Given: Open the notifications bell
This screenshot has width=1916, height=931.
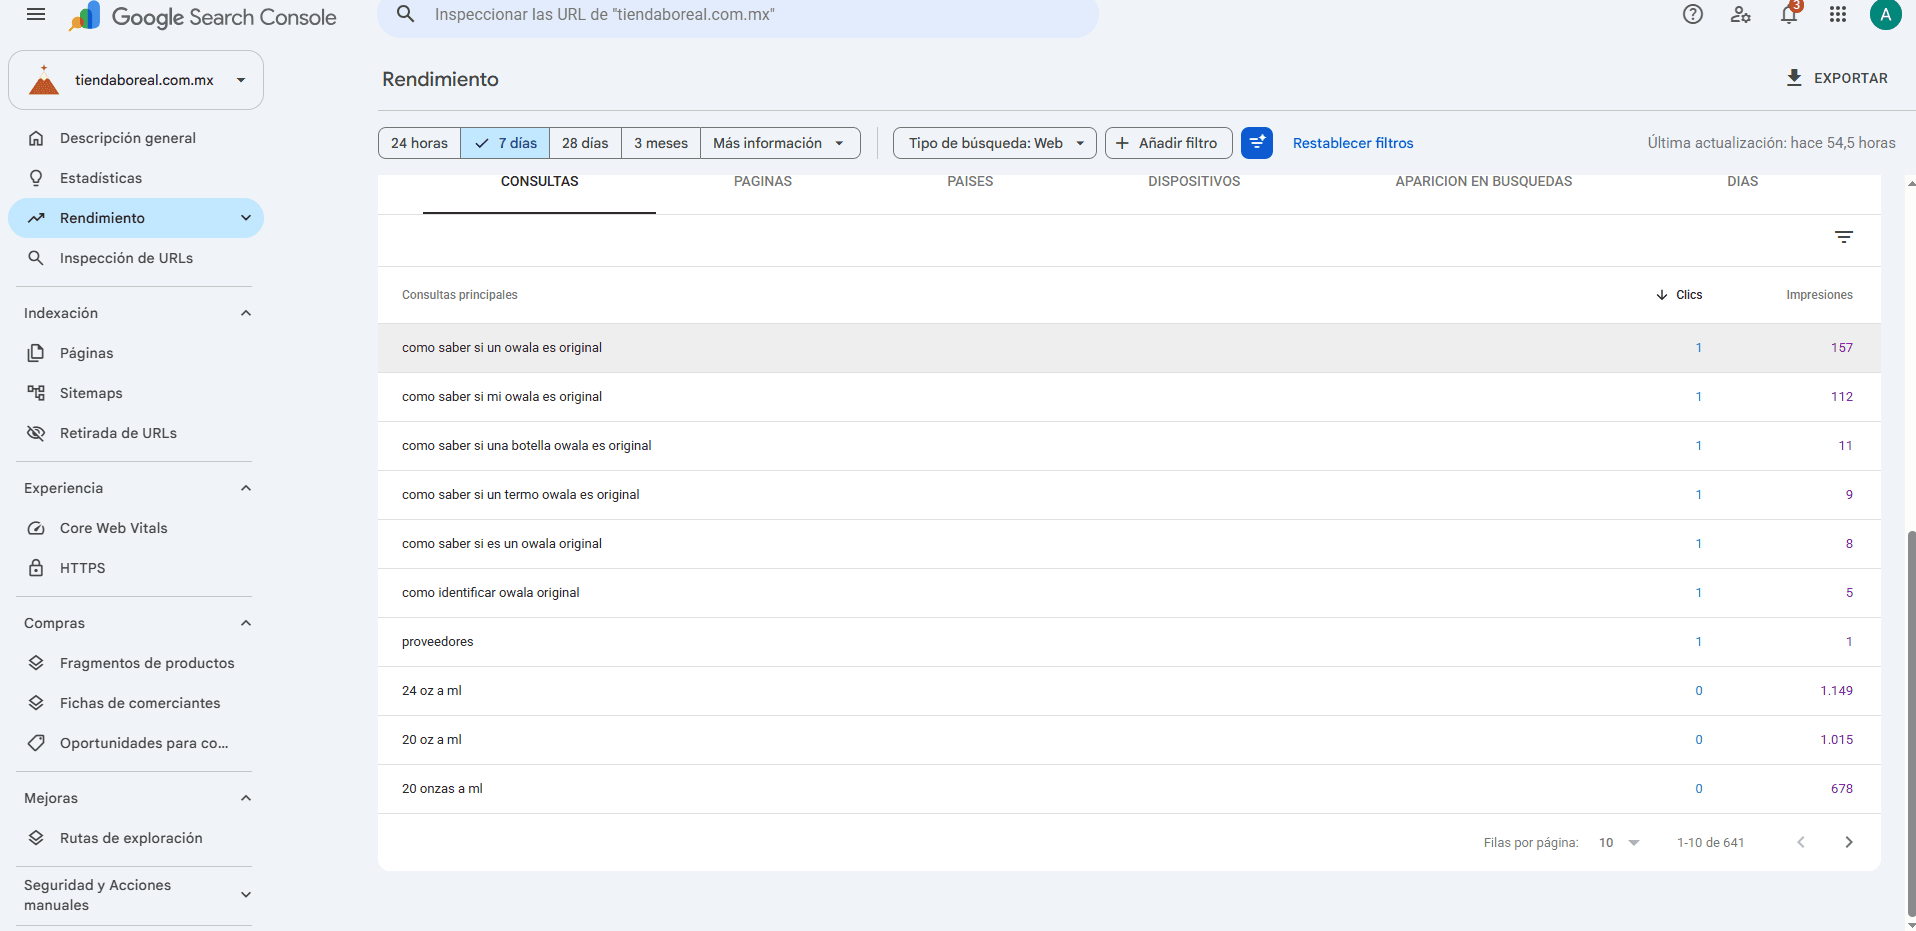Looking at the screenshot, I should tap(1789, 15).
